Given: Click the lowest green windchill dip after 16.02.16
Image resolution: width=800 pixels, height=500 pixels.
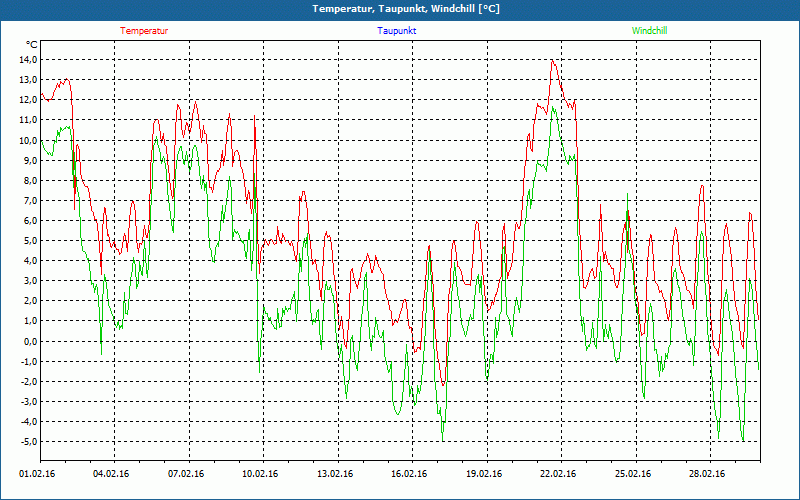Looking at the screenshot, I should click(x=443, y=439).
